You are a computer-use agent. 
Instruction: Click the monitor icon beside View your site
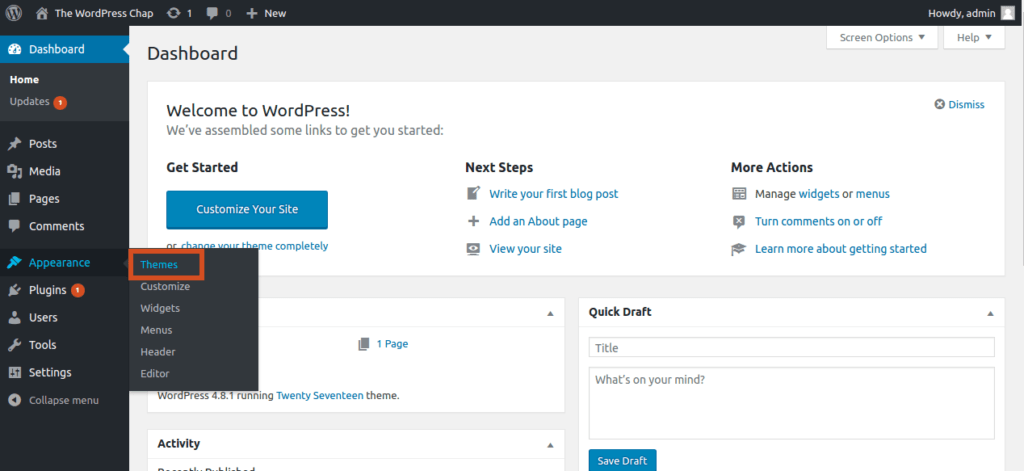473,249
